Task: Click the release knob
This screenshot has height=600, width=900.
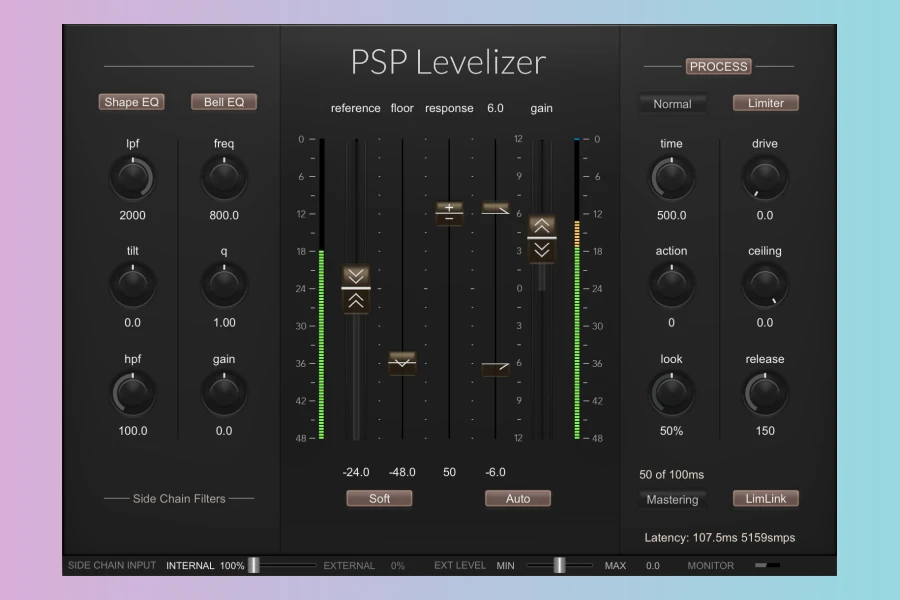Action: [x=765, y=393]
